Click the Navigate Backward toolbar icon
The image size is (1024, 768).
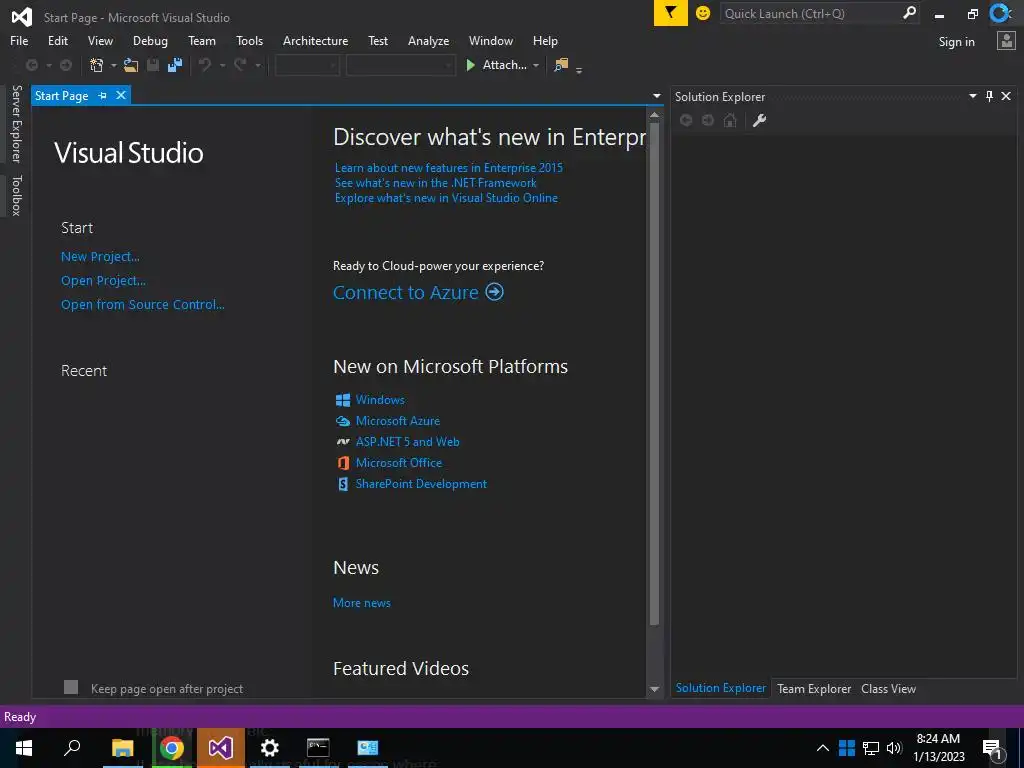click(31, 65)
